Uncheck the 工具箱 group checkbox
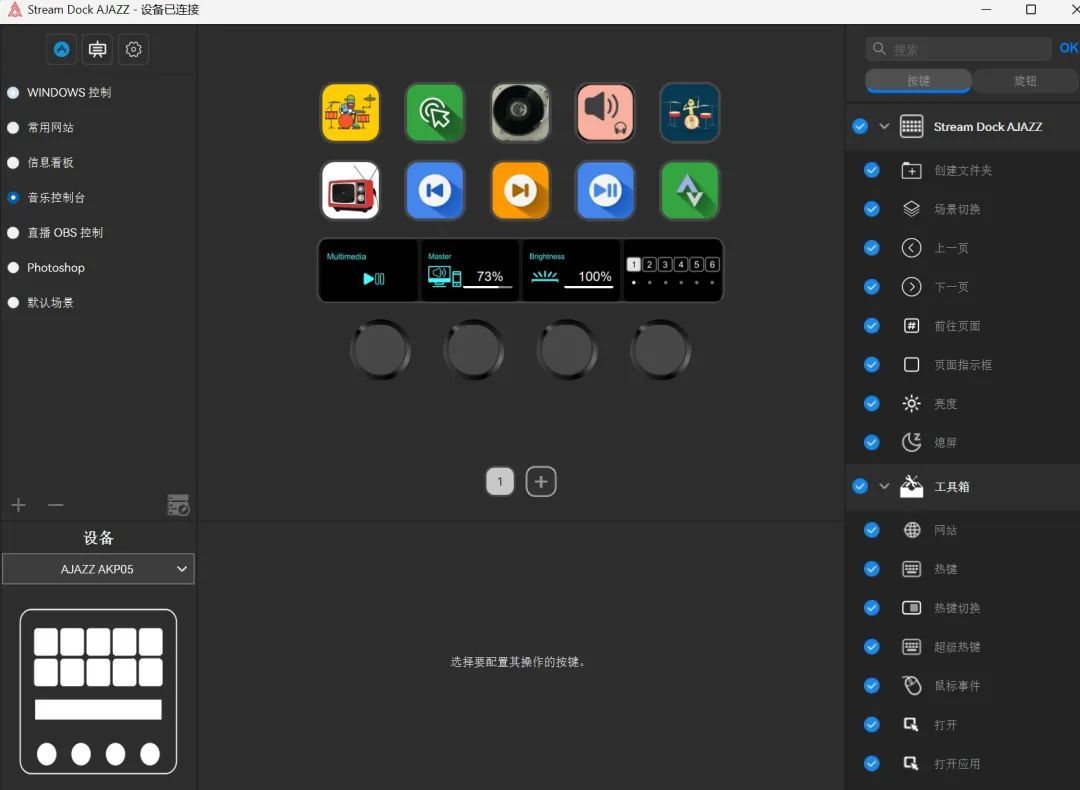Image resolution: width=1080 pixels, height=790 pixels. 860,486
